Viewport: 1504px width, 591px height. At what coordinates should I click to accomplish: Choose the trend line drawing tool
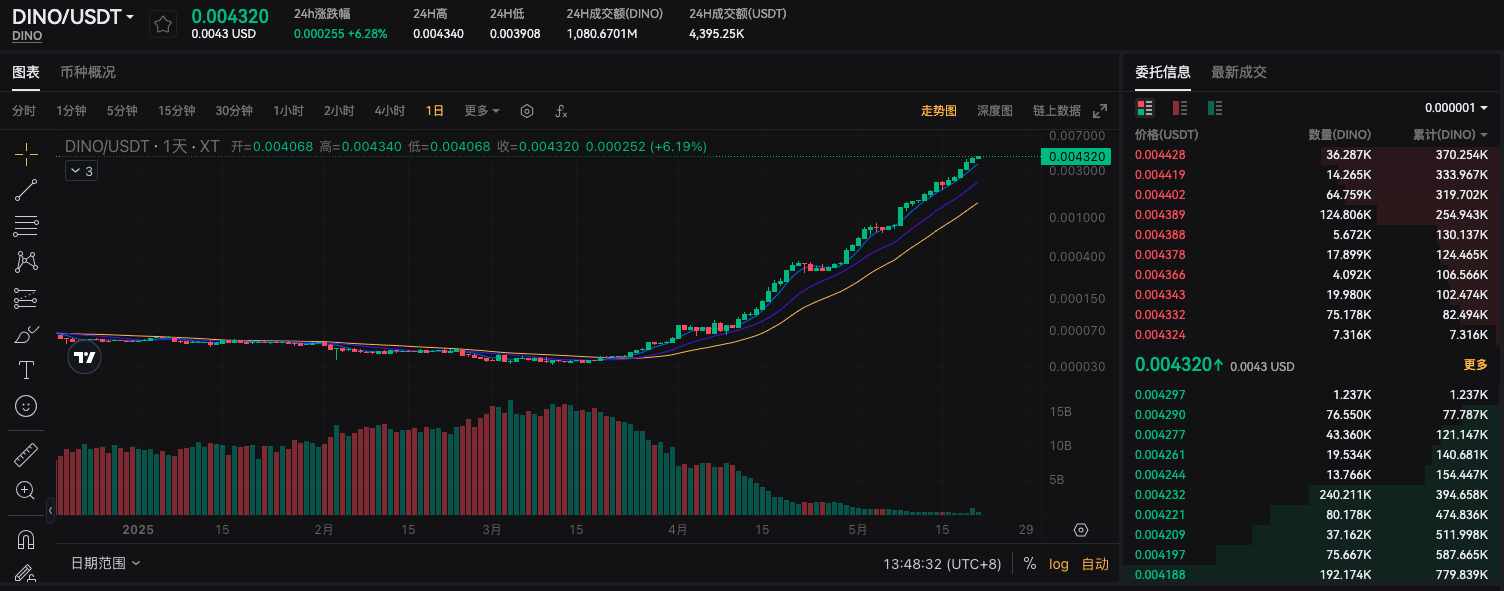tap(27, 190)
